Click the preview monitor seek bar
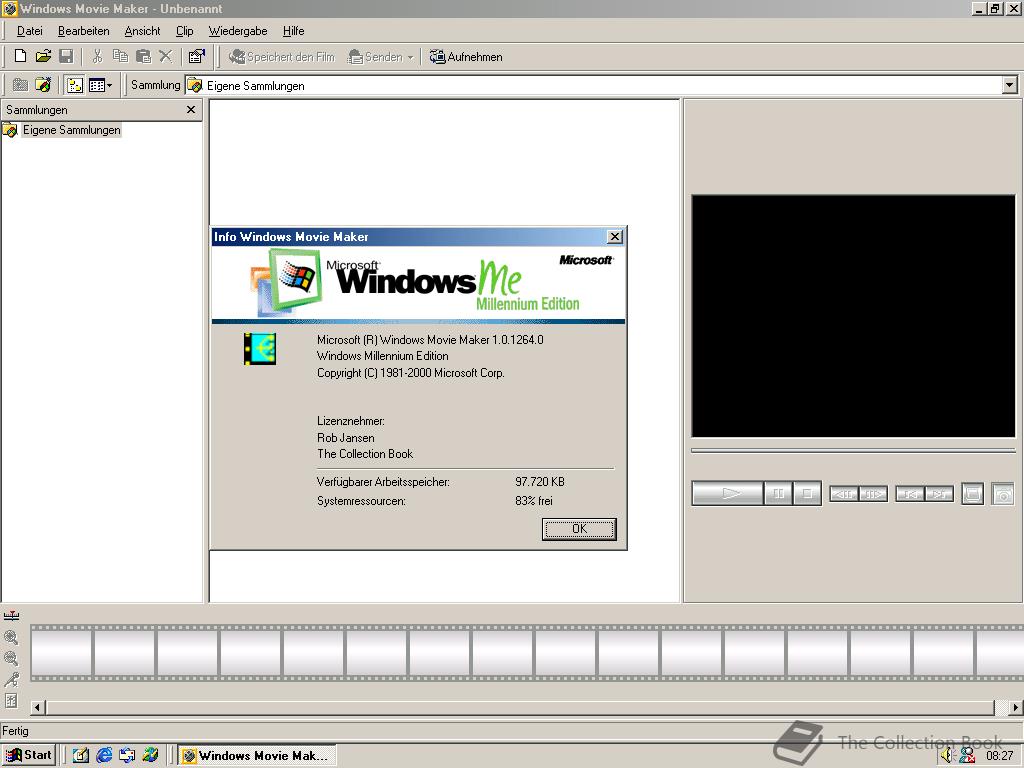 853,451
